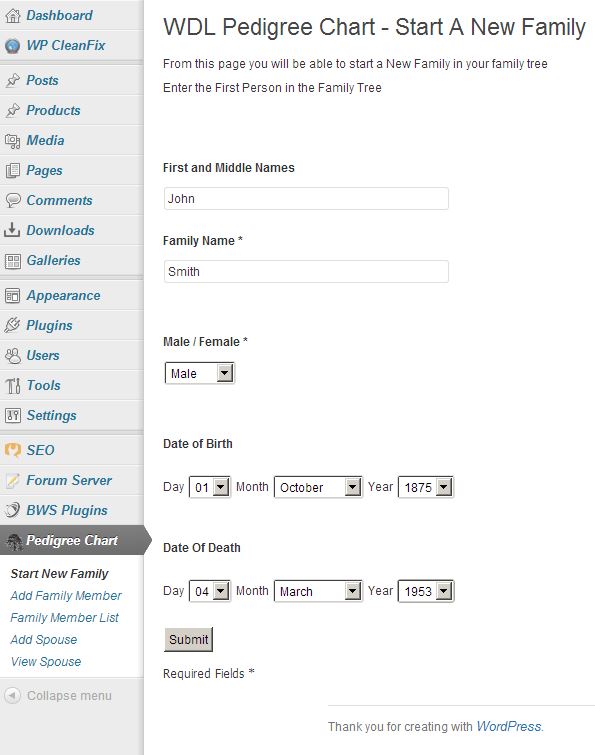Click the Plugins plug icon
The width and height of the screenshot is (595, 755).
click(13, 325)
